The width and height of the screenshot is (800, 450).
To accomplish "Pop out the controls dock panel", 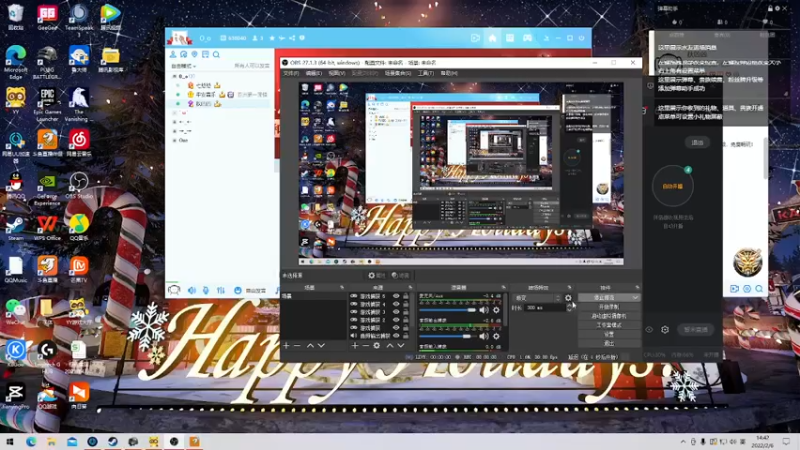I will click(x=637, y=288).
